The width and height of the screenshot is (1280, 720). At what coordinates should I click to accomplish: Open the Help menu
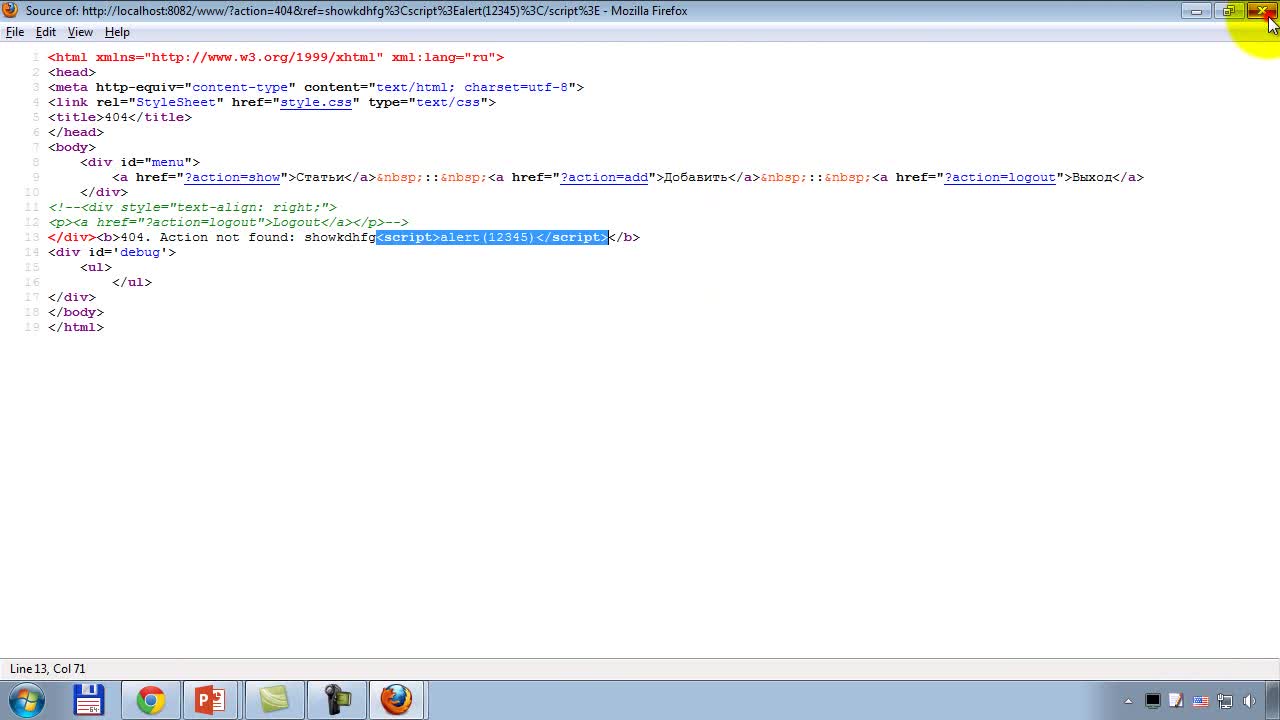[117, 32]
